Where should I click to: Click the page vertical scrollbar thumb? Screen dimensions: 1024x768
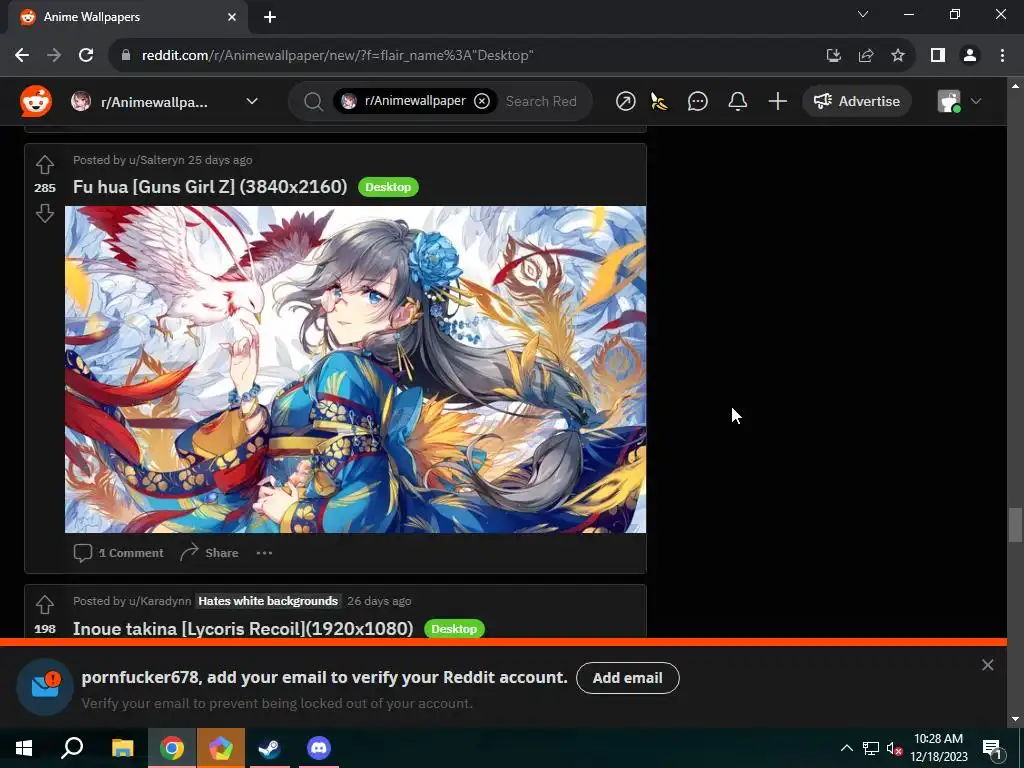tap(1015, 524)
